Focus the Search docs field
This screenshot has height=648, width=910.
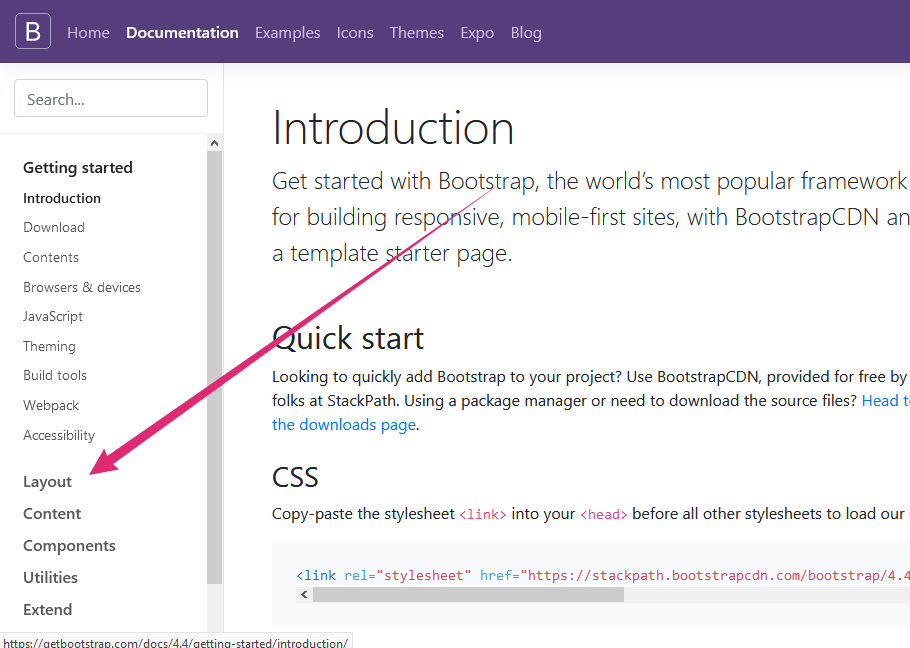111,98
